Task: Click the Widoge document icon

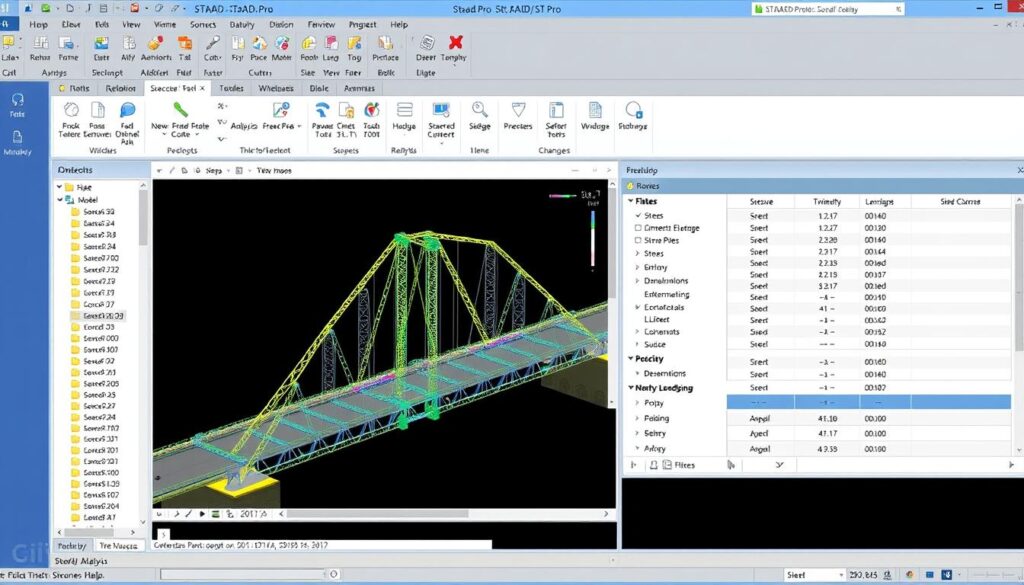Action: pyautogui.click(x=595, y=110)
